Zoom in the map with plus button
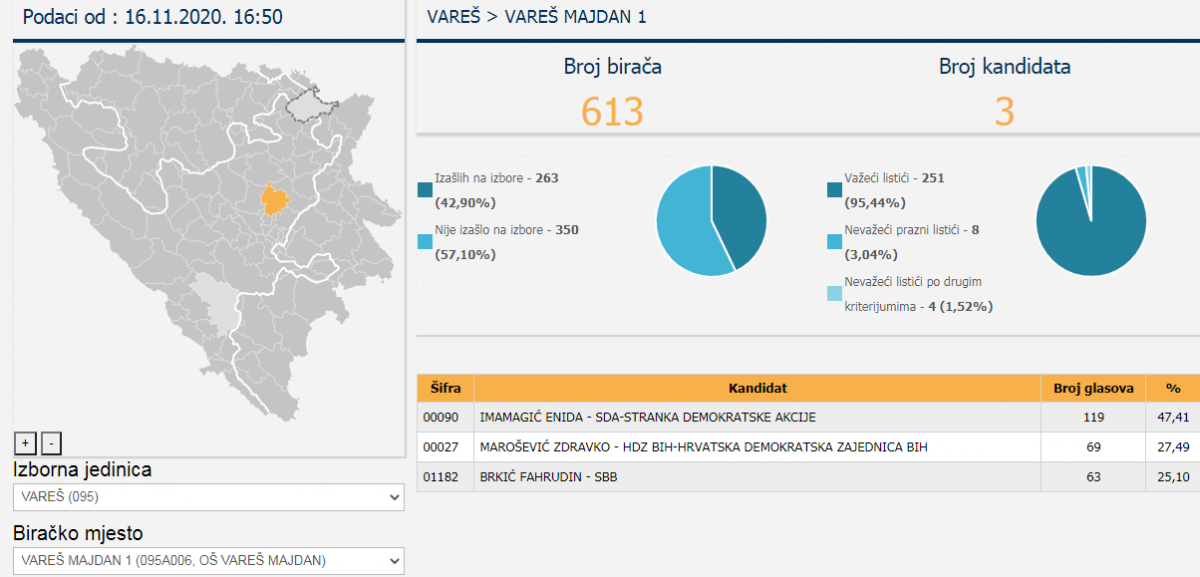This screenshot has height=577, width=1200. pyautogui.click(x=26, y=442)
